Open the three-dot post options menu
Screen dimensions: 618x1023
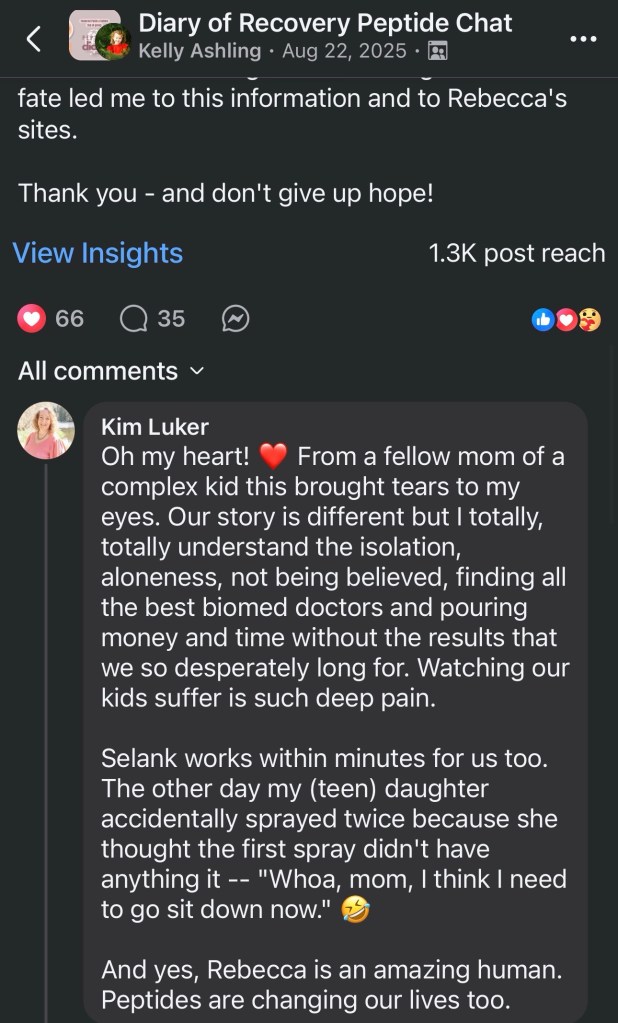(x=583, y=39)
